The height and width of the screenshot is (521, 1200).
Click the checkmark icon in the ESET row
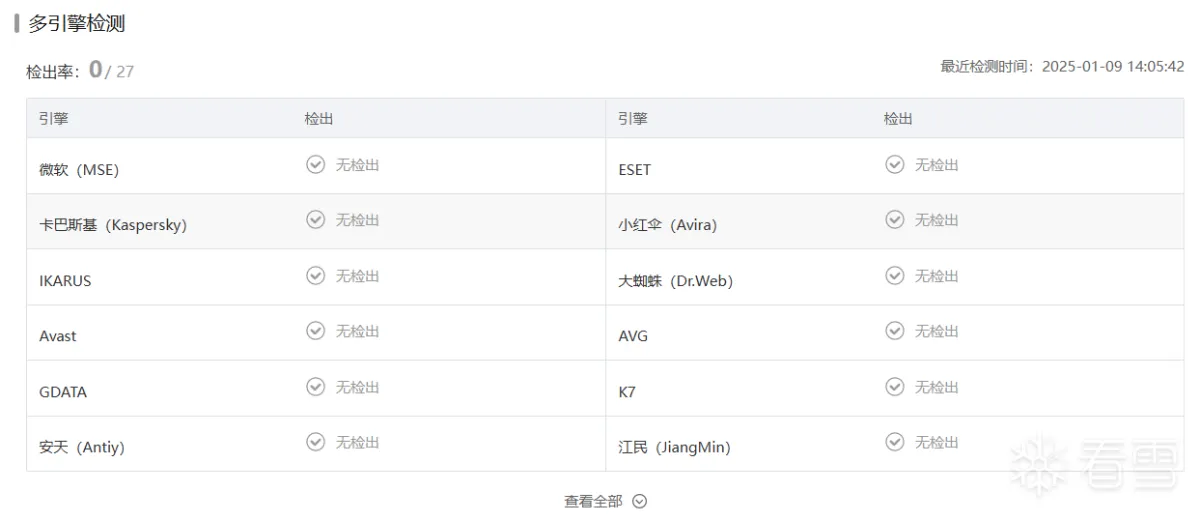point(895,165)
